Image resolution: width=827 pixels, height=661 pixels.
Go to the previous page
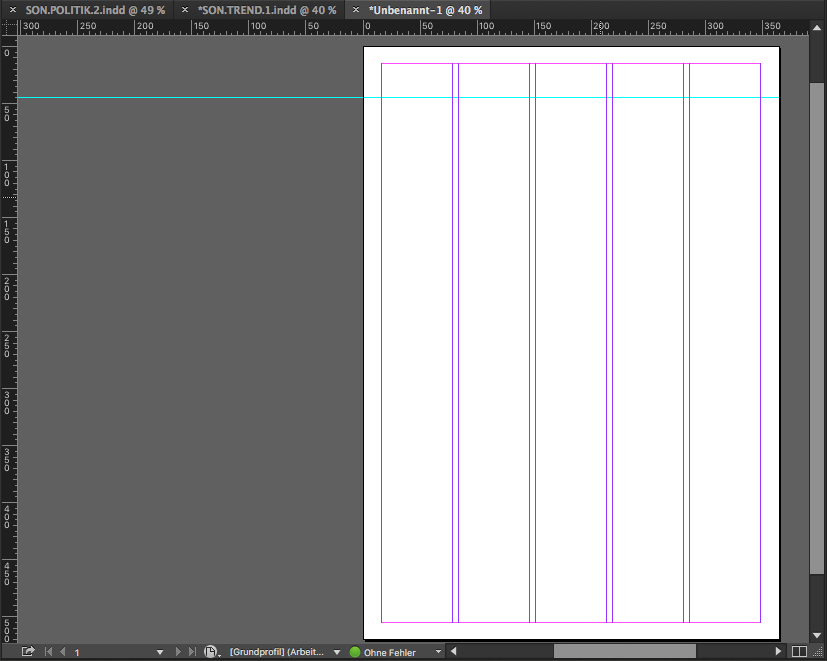click(63, 652)
